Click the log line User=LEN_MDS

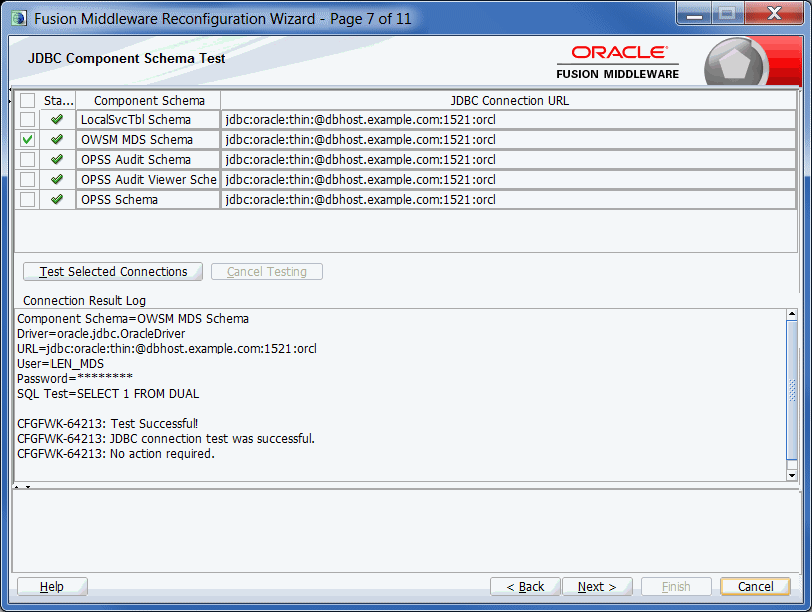61,363
